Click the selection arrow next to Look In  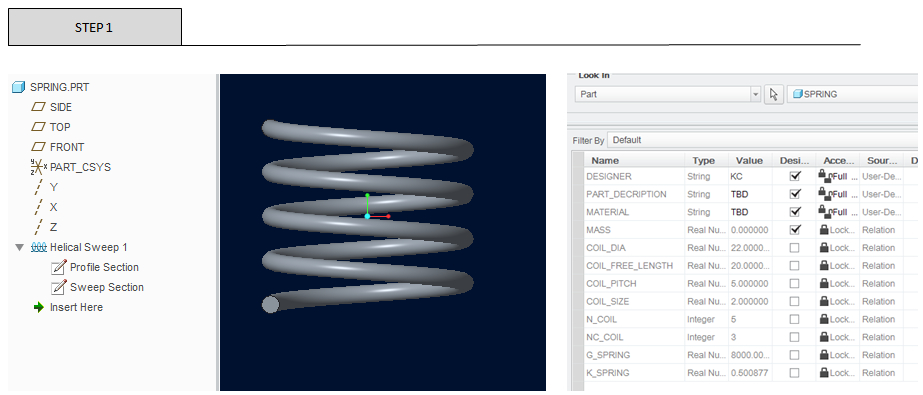coord(773,94)
